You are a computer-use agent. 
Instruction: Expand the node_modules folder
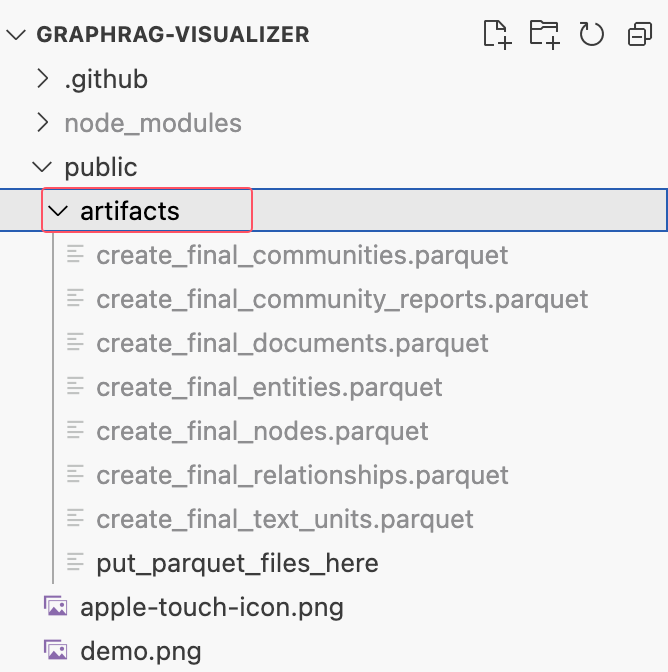(42, 123)
